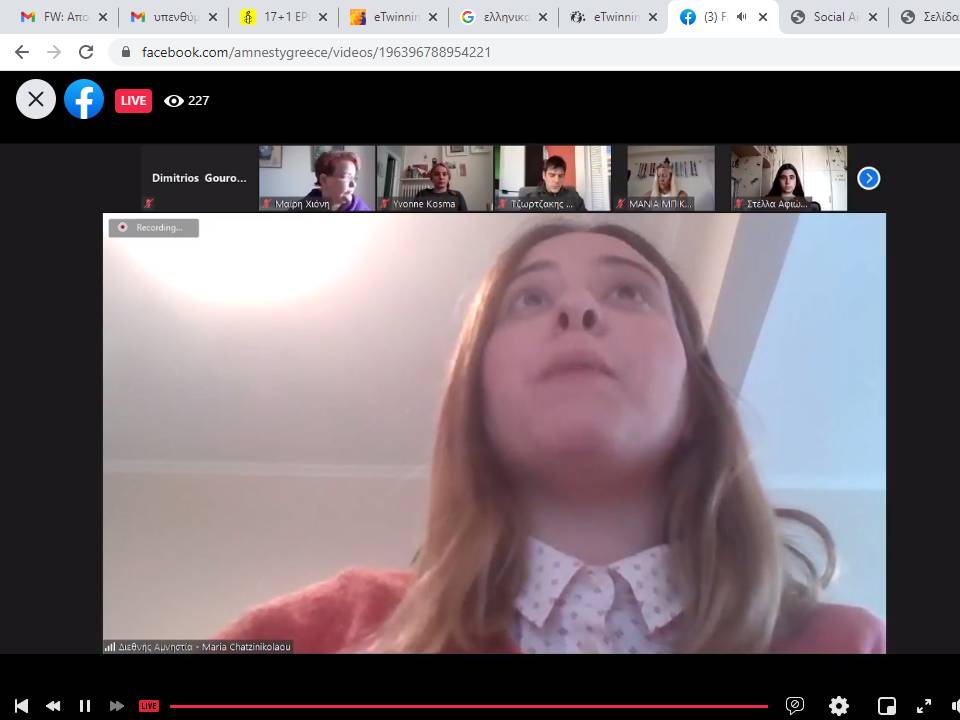Viewport: 960px width, 720px height.
Task: Show next participants with blue arrow
Action: [869, 178]
